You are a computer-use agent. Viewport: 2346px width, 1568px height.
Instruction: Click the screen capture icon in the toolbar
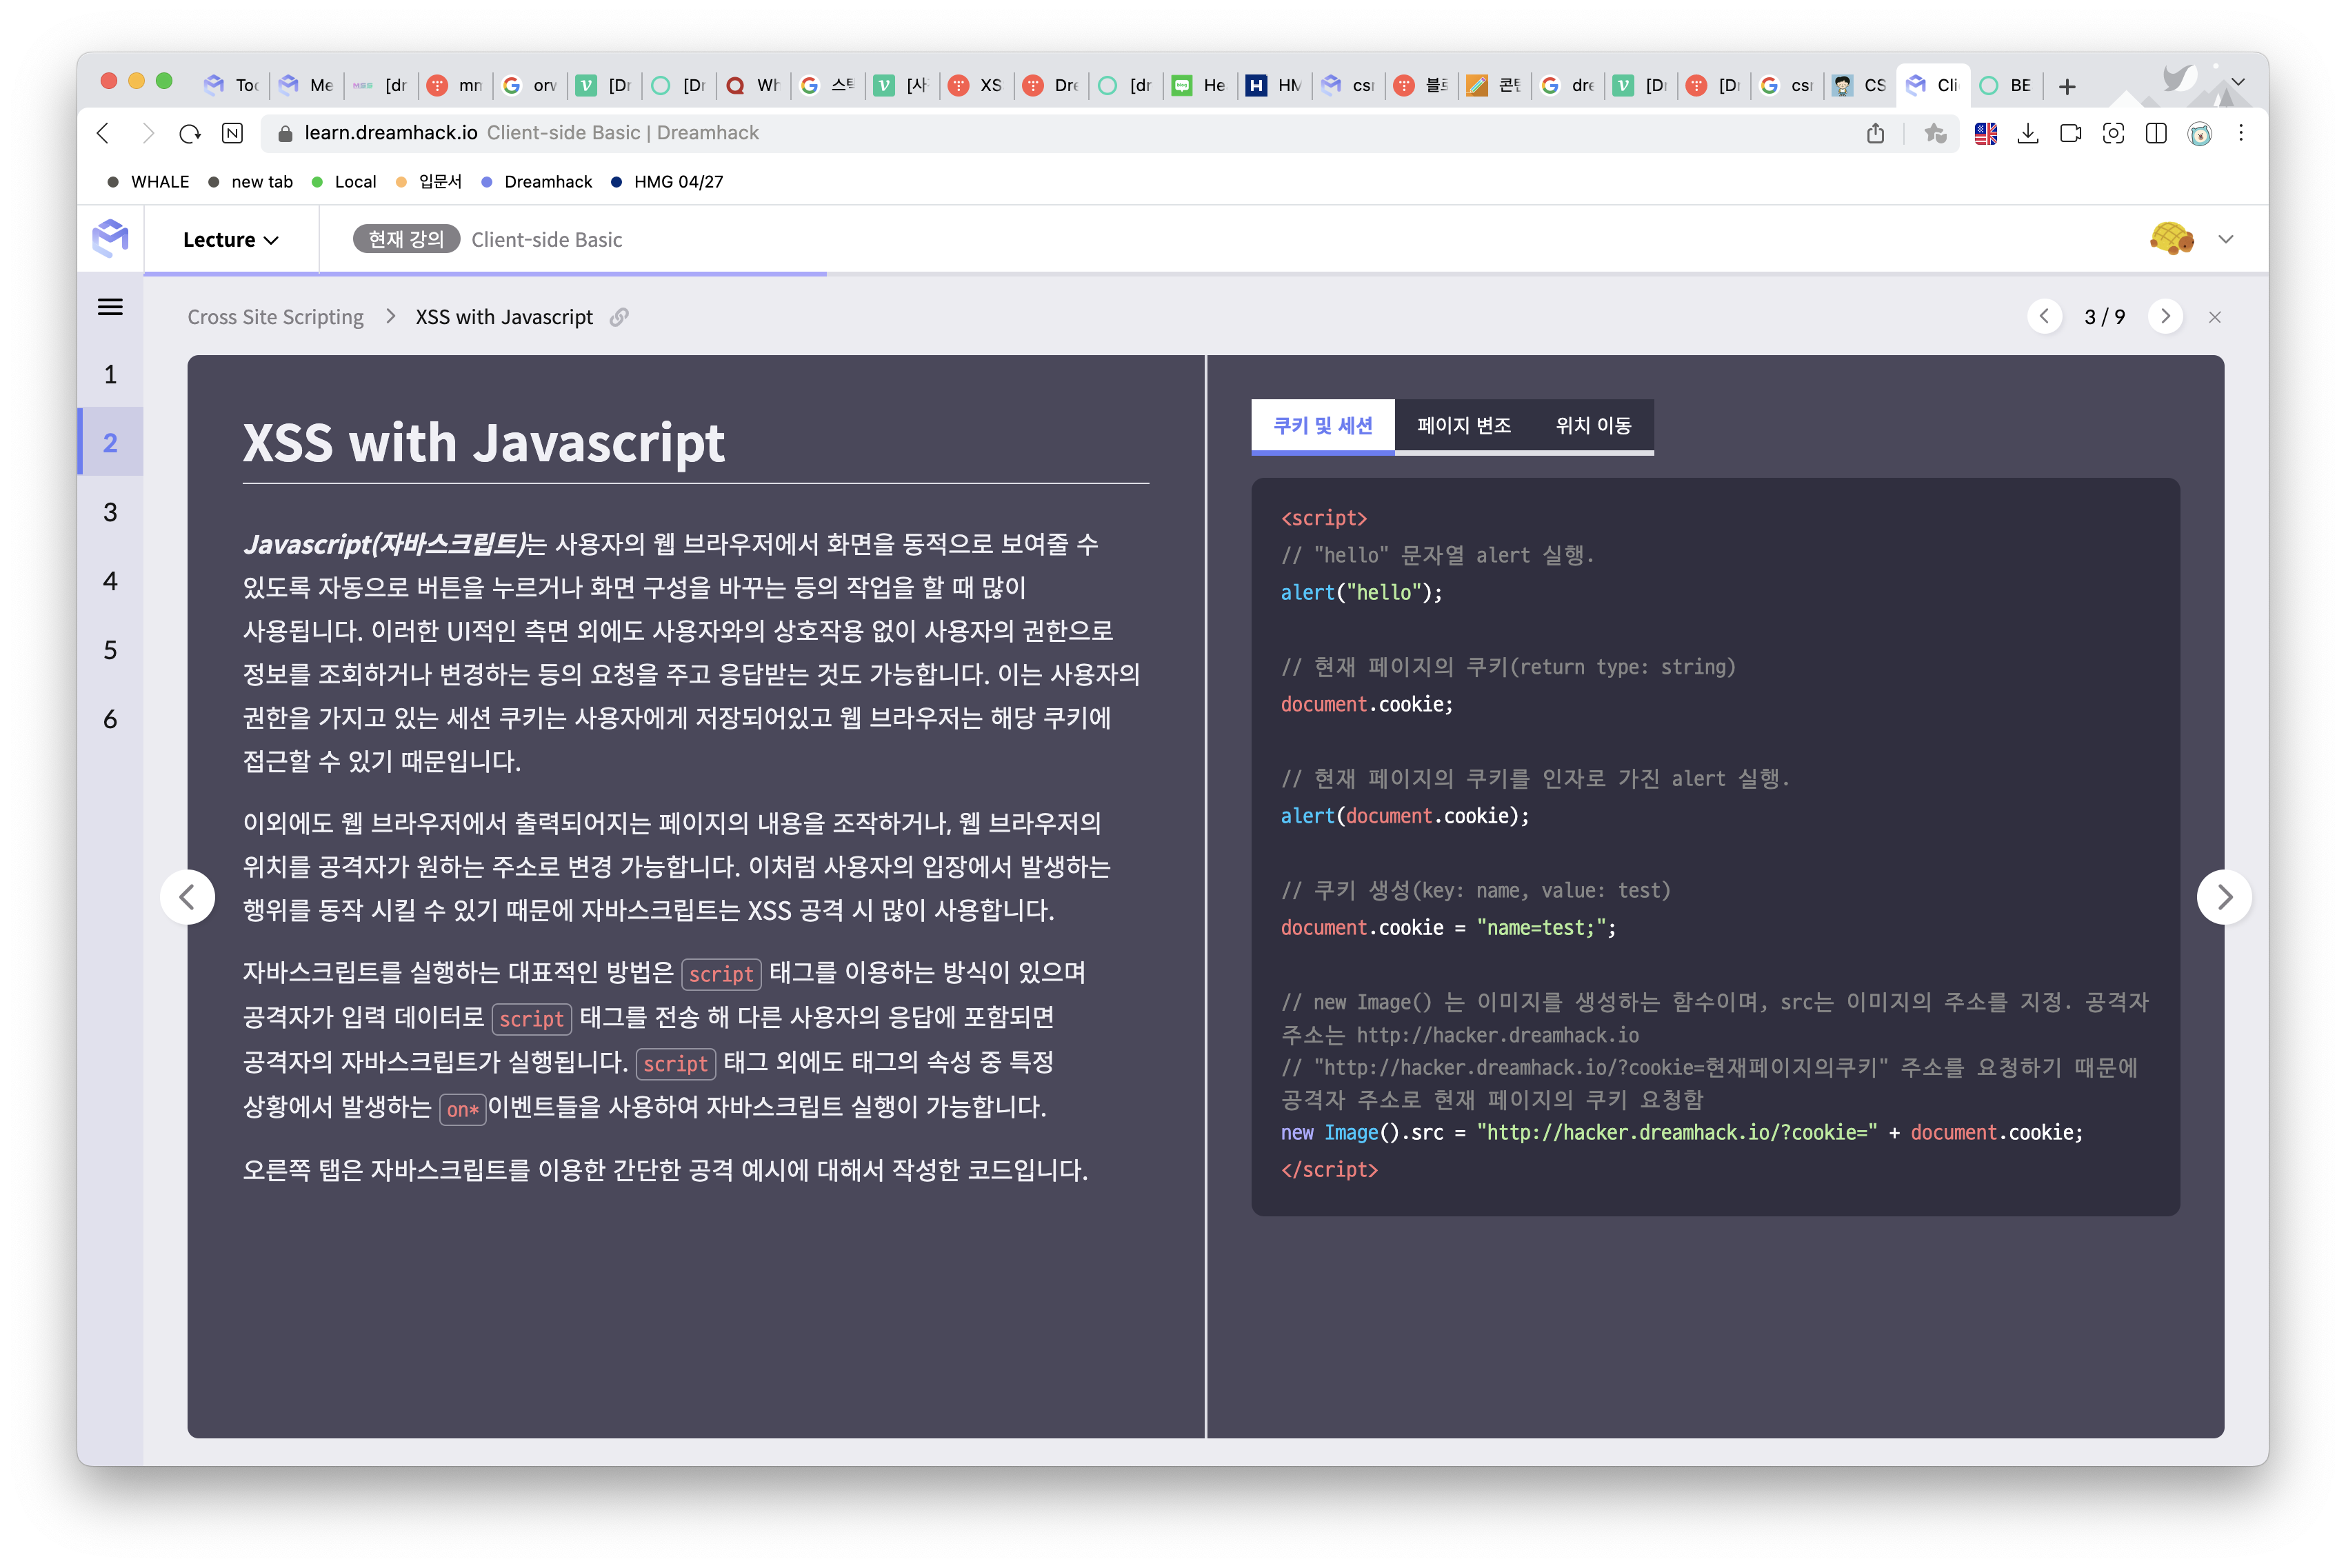coord(2113,133)
